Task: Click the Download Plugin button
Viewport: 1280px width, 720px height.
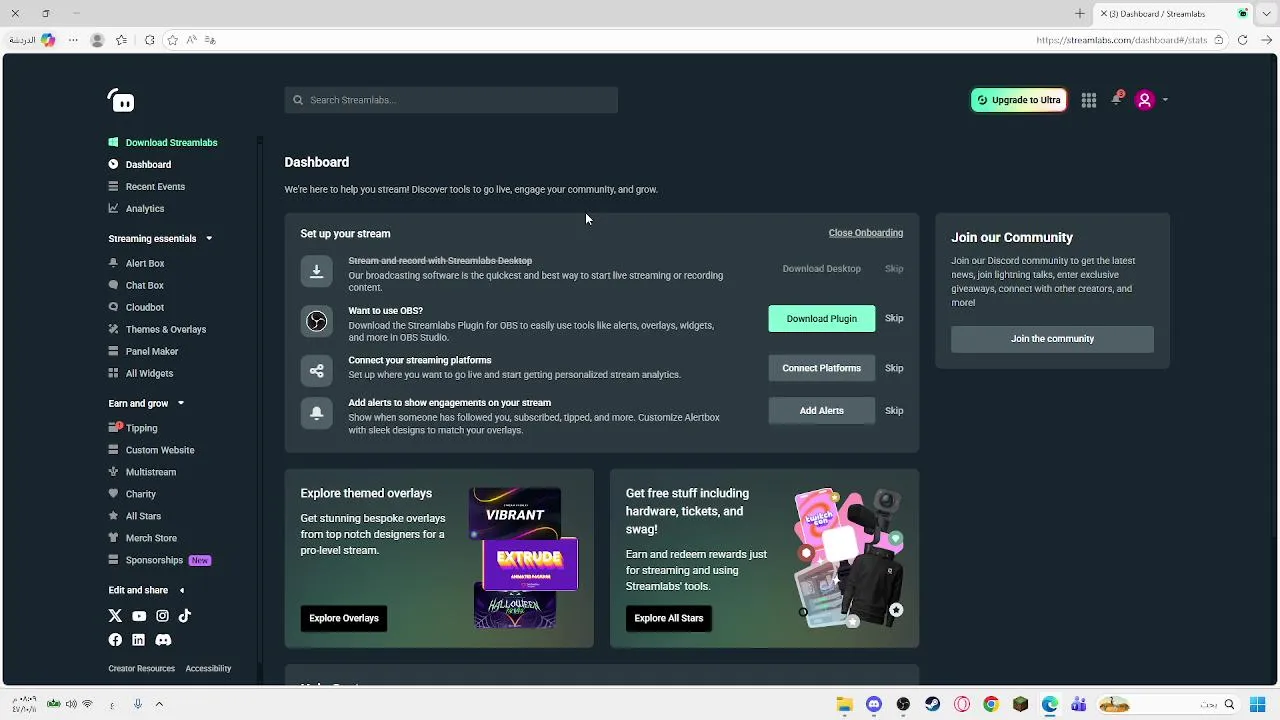Action: [821, 319]
